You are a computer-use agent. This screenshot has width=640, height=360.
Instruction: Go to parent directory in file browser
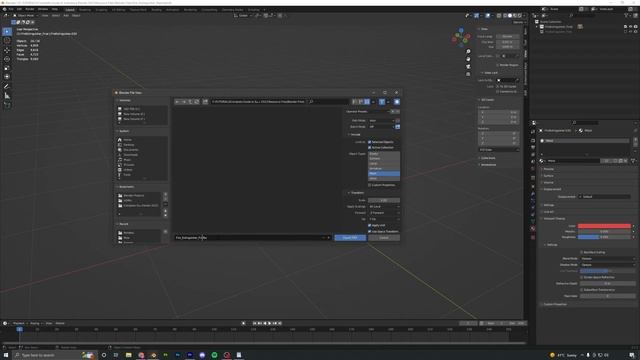click(x=190, y=102)
